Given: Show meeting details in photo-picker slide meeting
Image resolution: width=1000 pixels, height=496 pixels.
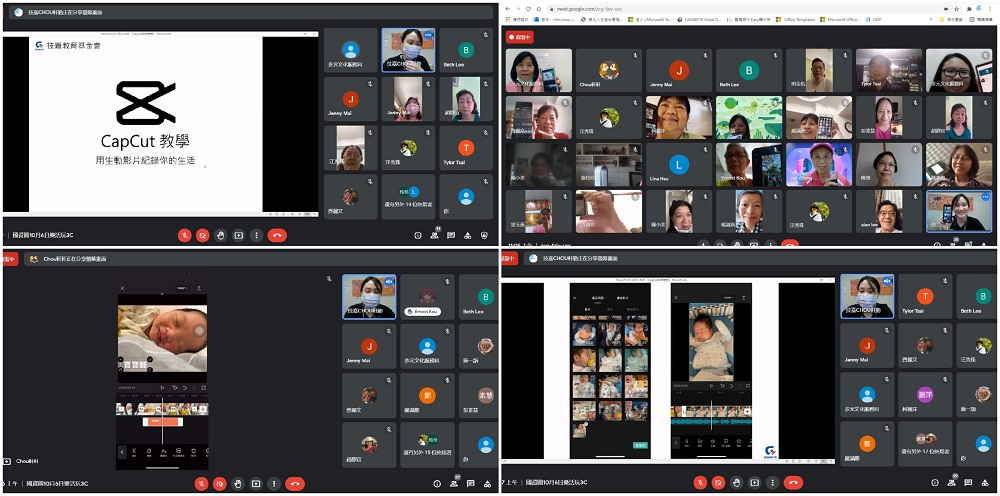Looking at the screenshot, I should click(x=934, y=483).
